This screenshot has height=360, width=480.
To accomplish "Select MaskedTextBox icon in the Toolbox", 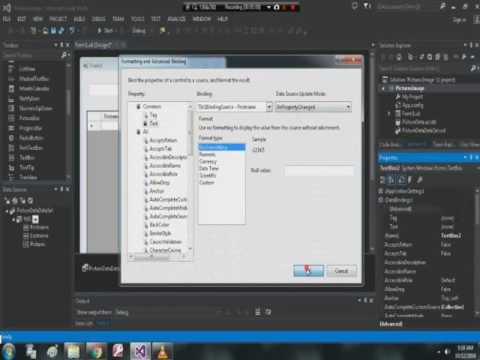I will (12, 79).
